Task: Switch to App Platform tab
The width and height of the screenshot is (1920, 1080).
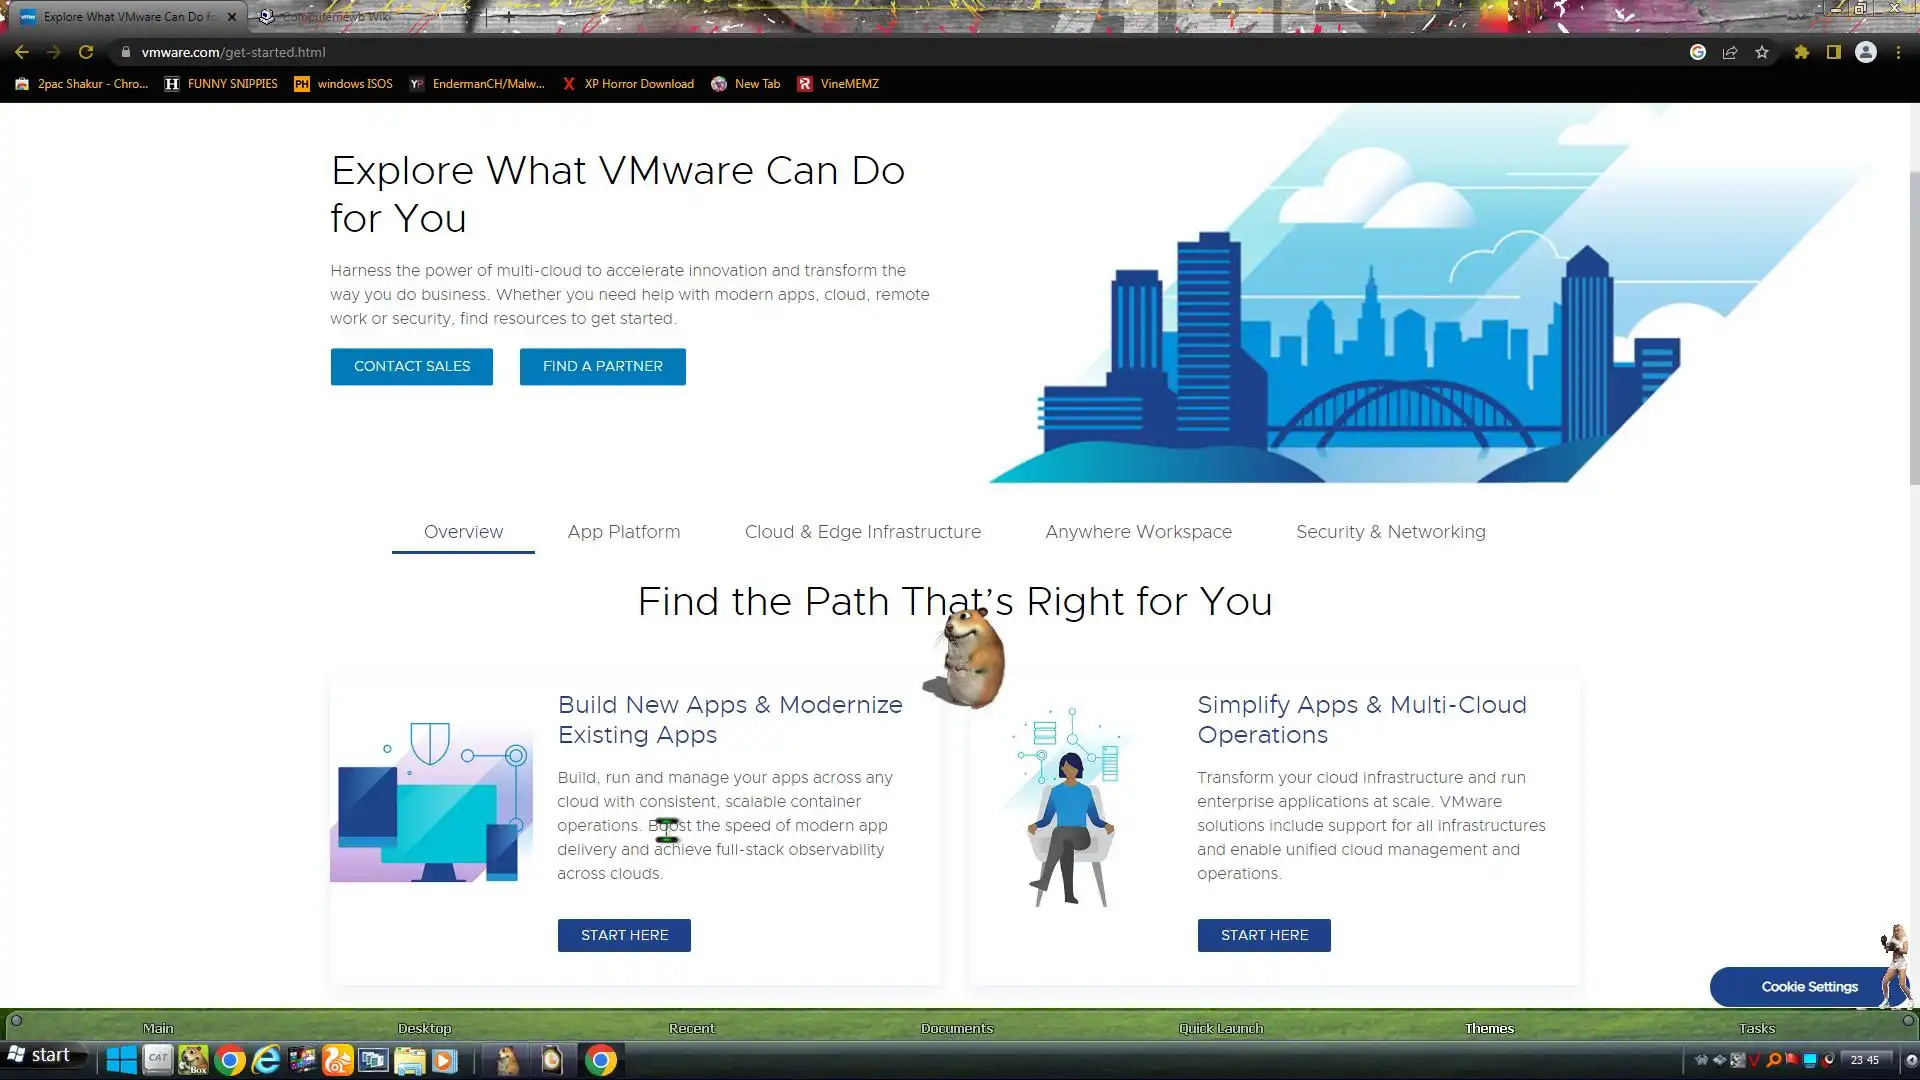Action: (x=623, y=532)
